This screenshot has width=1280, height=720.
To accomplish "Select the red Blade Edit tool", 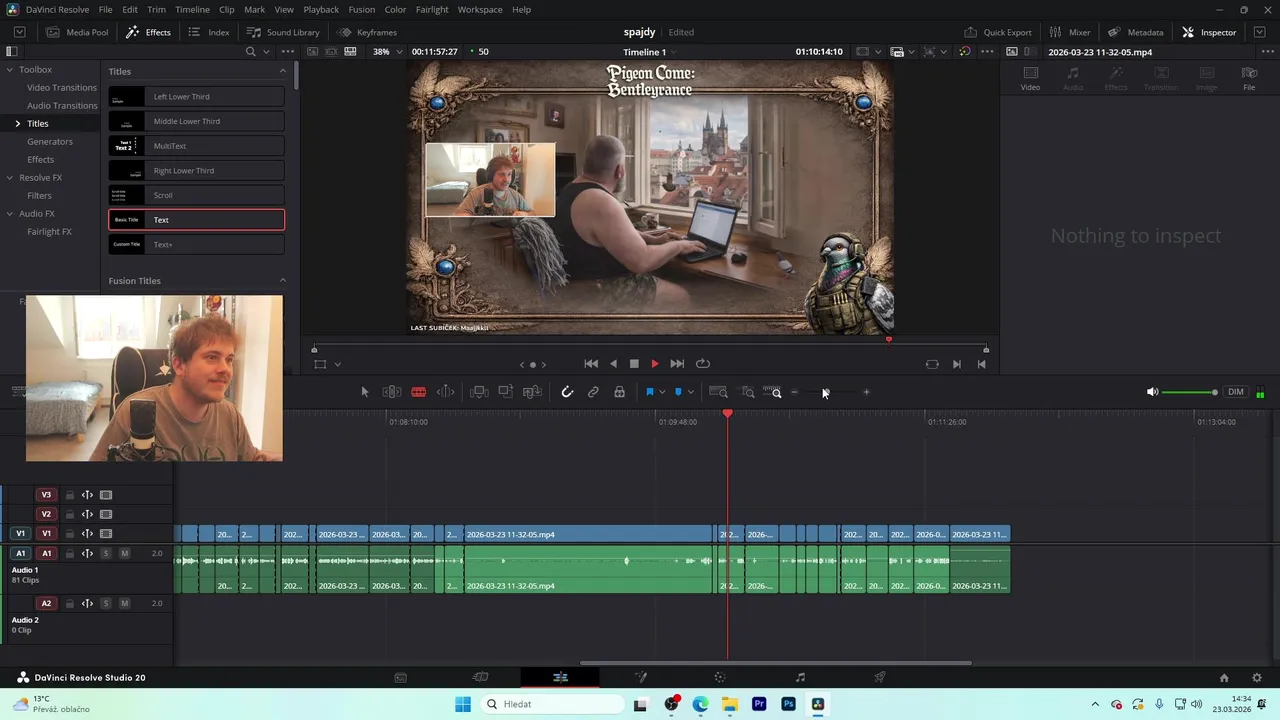I will pyautogui.click(x=419, y=392).
